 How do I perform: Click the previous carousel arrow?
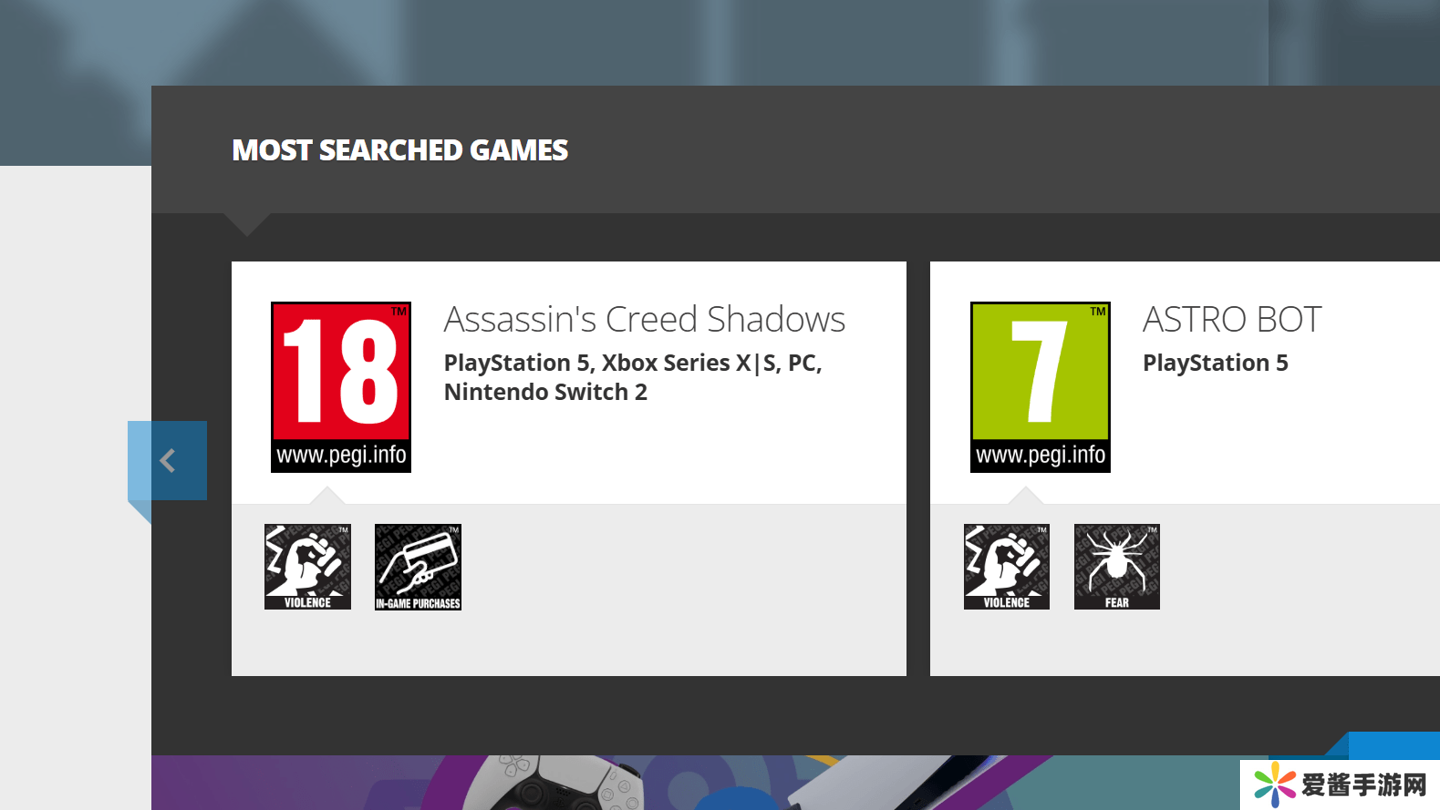click(167, 460)
